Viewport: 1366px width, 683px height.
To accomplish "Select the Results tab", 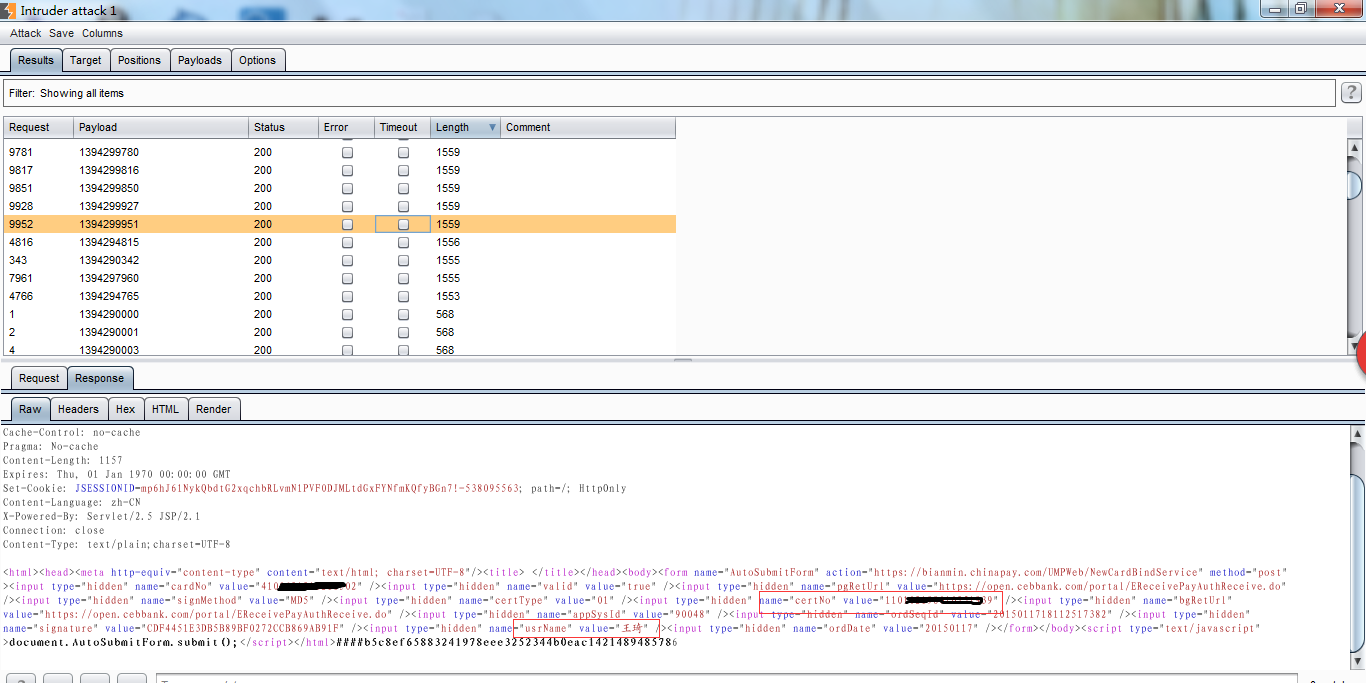I will [36, 60].
